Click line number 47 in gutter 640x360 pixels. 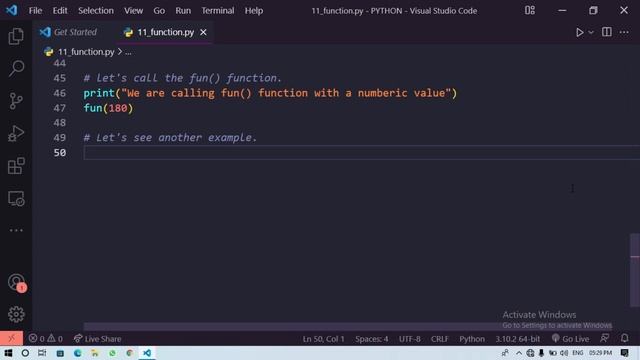click(60, 108)
